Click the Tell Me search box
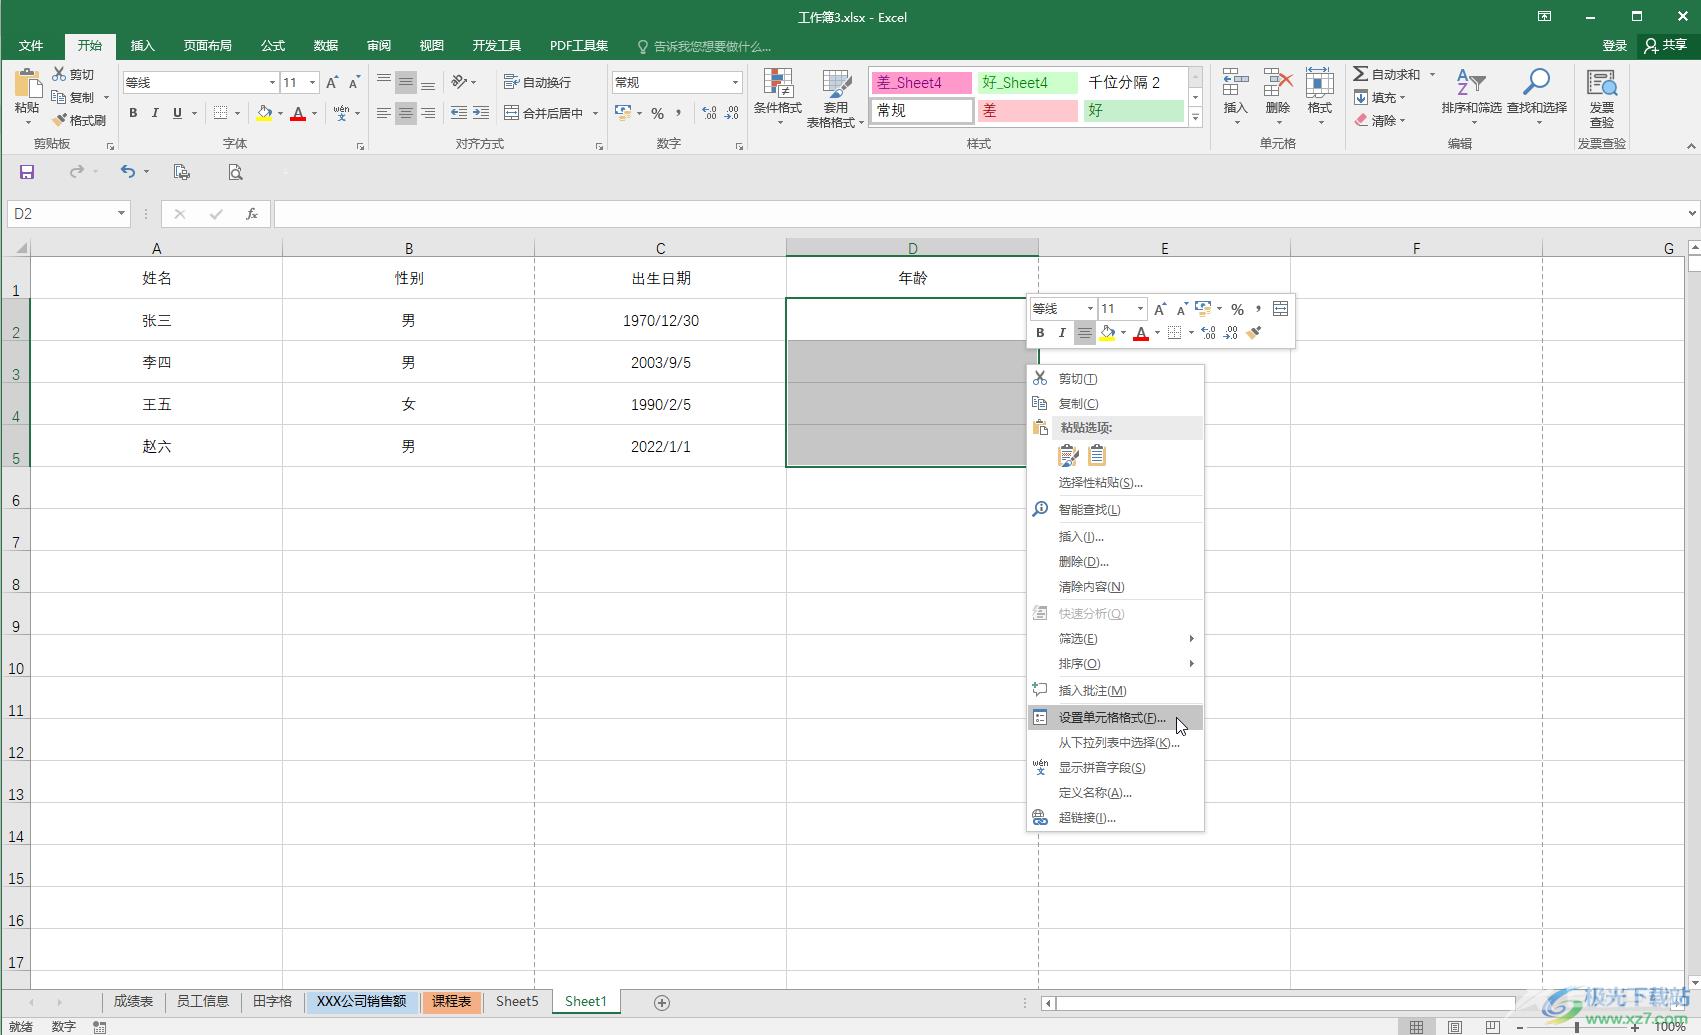Image resolution: width=1701 pixels, height=1035 pixels. [705, 46]
